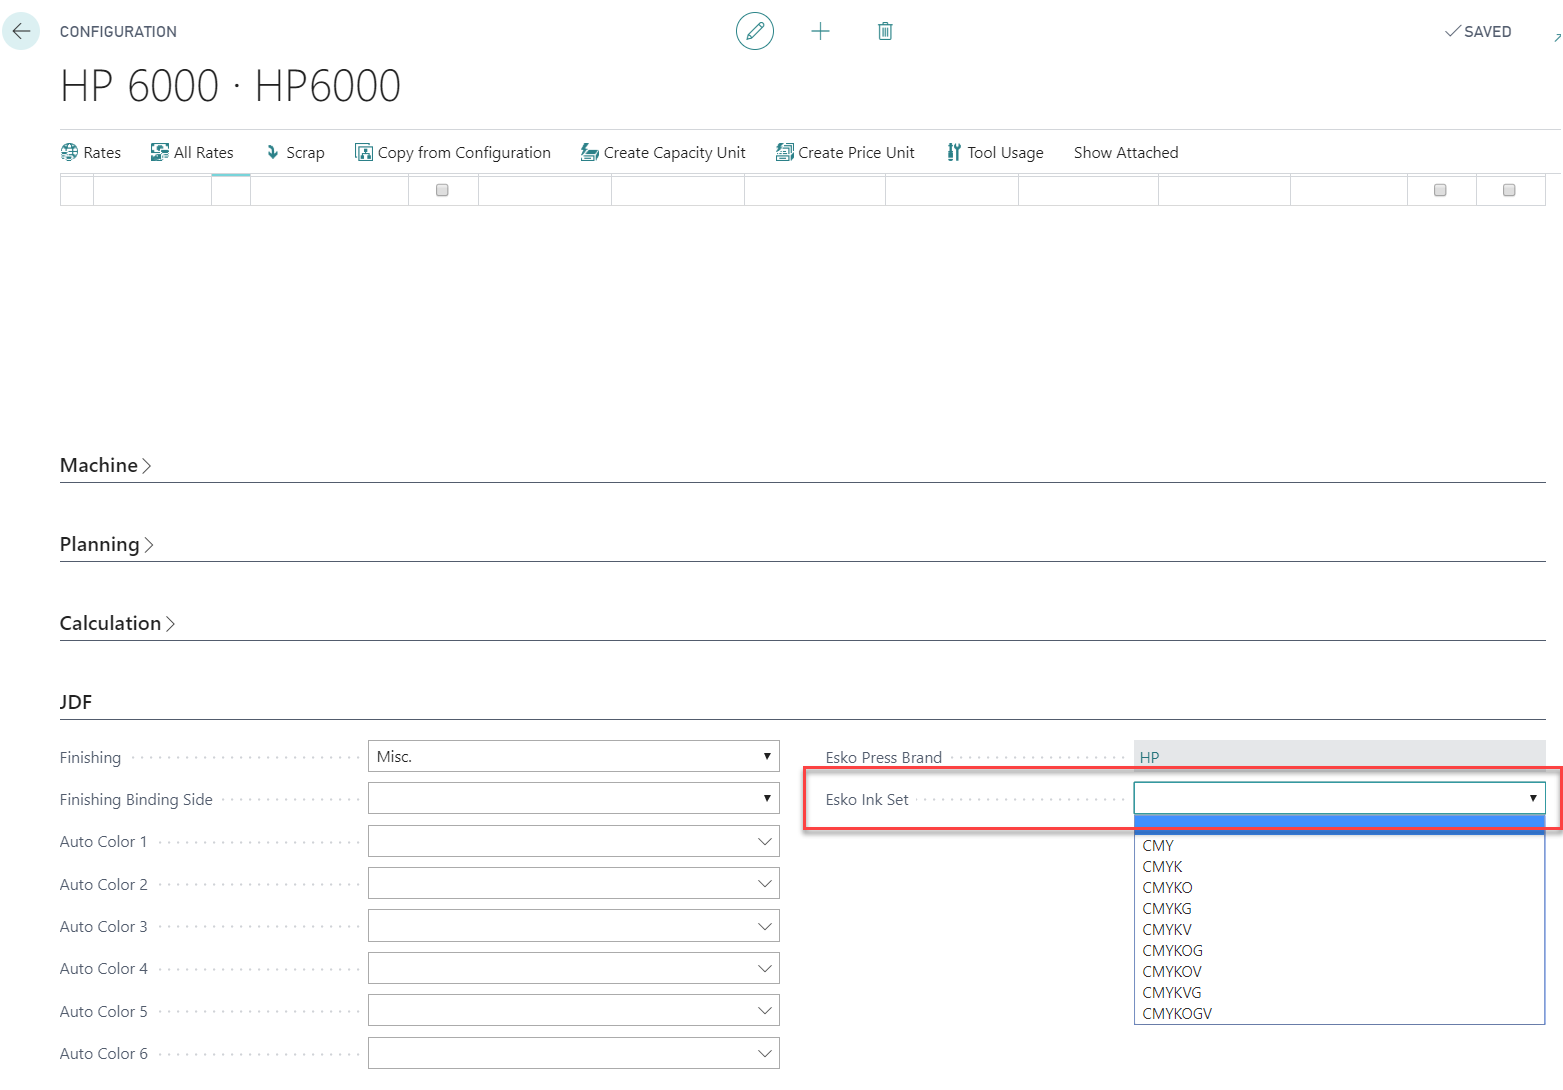This screenshot has width=1563, height=1090.
Task: Open the Finishing dropdown showing Misc.
Action: [x=573, y=757]
